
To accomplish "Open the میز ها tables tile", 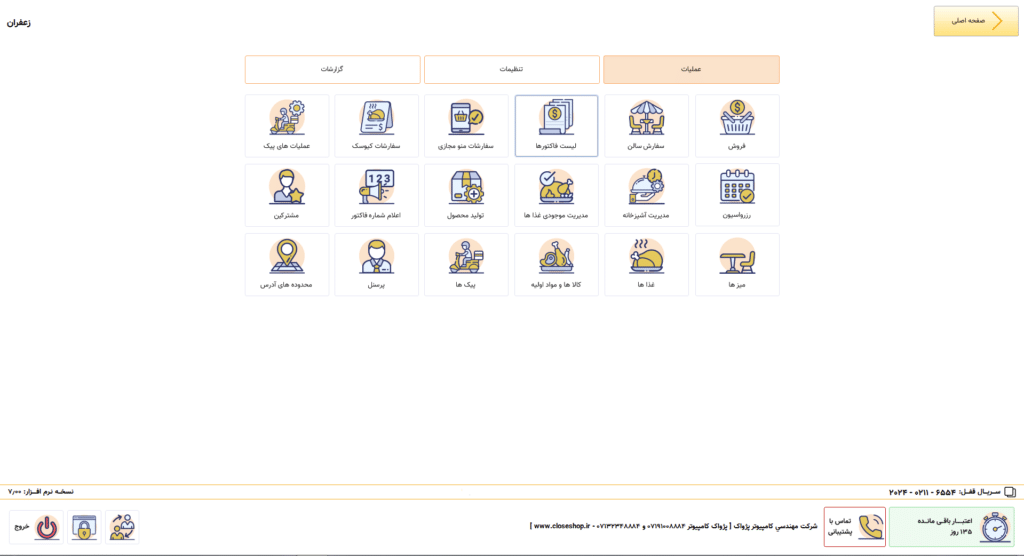I will point(737,264).
